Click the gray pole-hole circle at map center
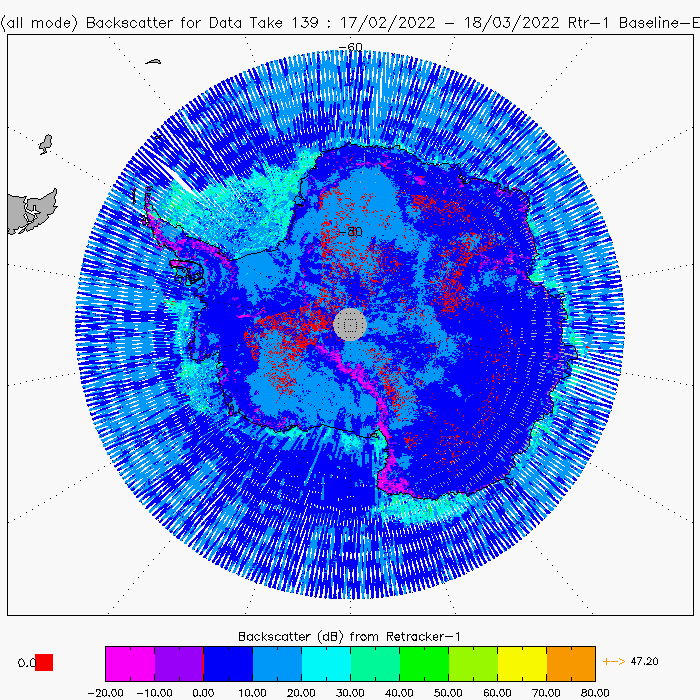The height and width of the screenshot is (700, 700). [x=350, y=325]
